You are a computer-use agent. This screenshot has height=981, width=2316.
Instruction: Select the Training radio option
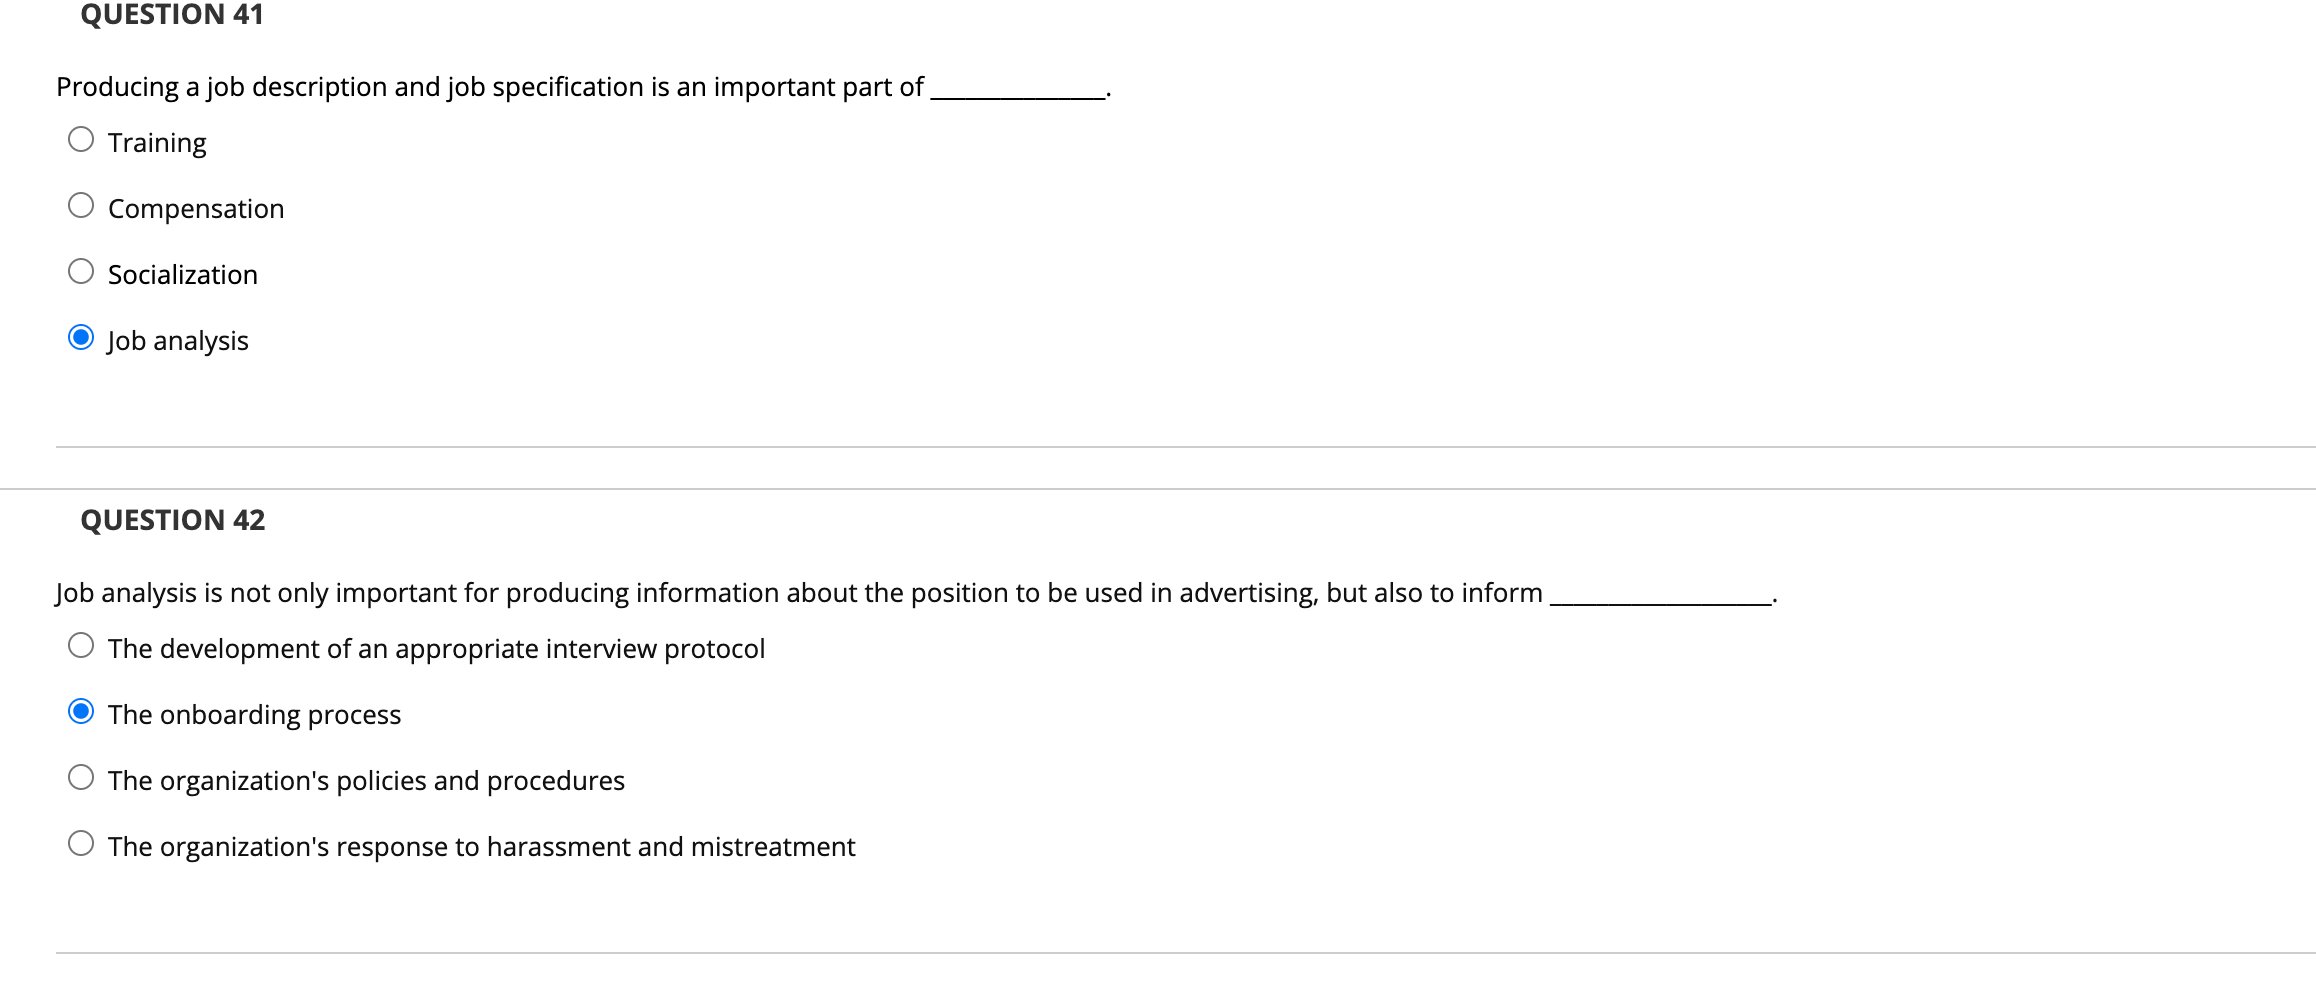point(81,139)
